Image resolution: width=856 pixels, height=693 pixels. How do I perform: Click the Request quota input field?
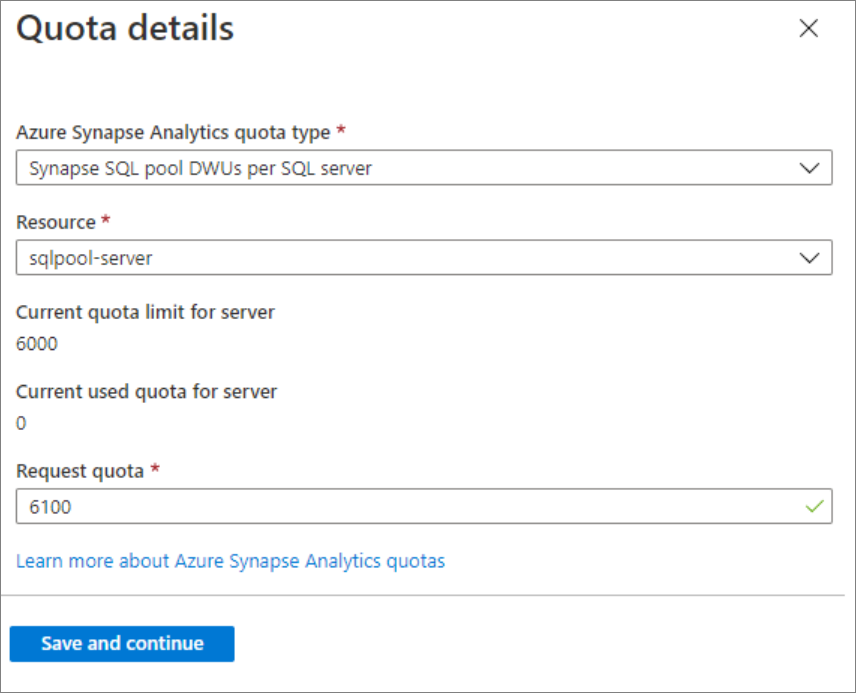pos(400,506)
